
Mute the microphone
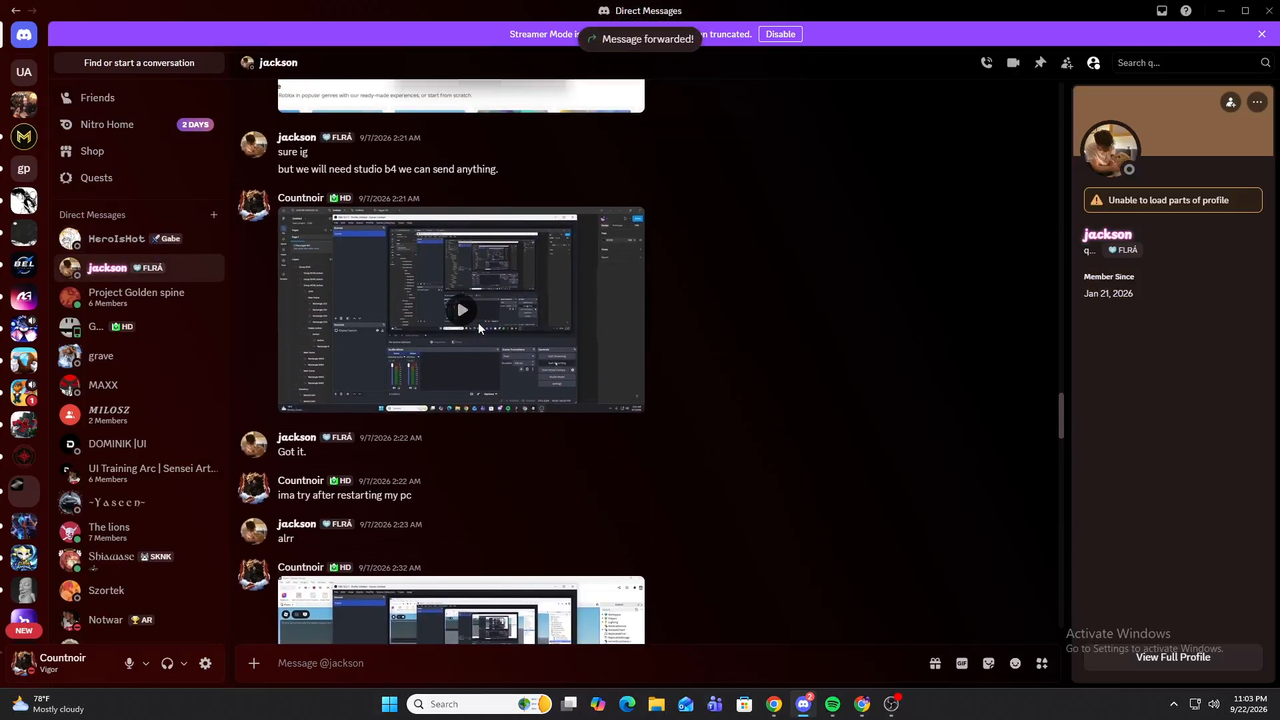[129, 663]
